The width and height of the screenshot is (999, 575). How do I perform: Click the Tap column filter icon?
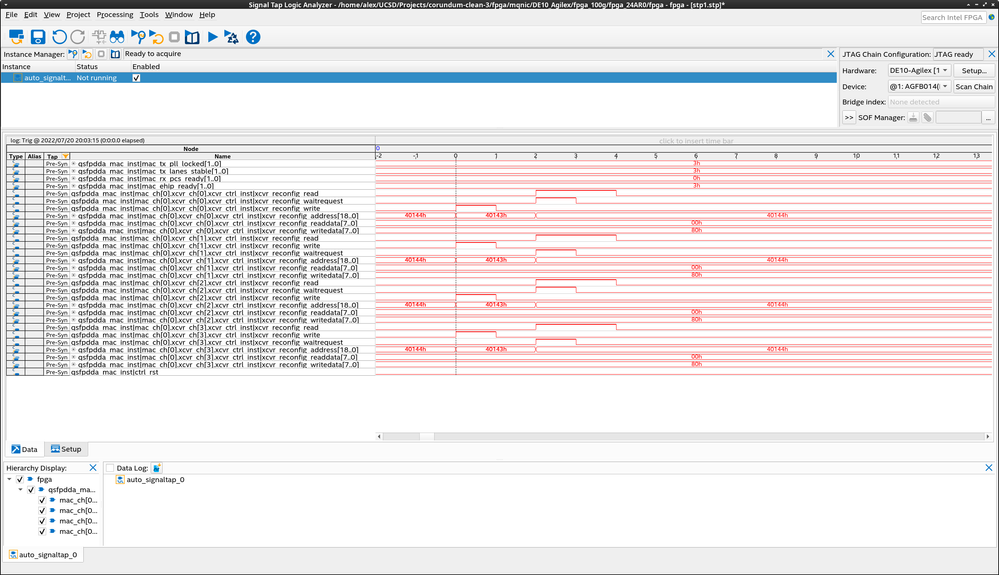pos(65,157)
